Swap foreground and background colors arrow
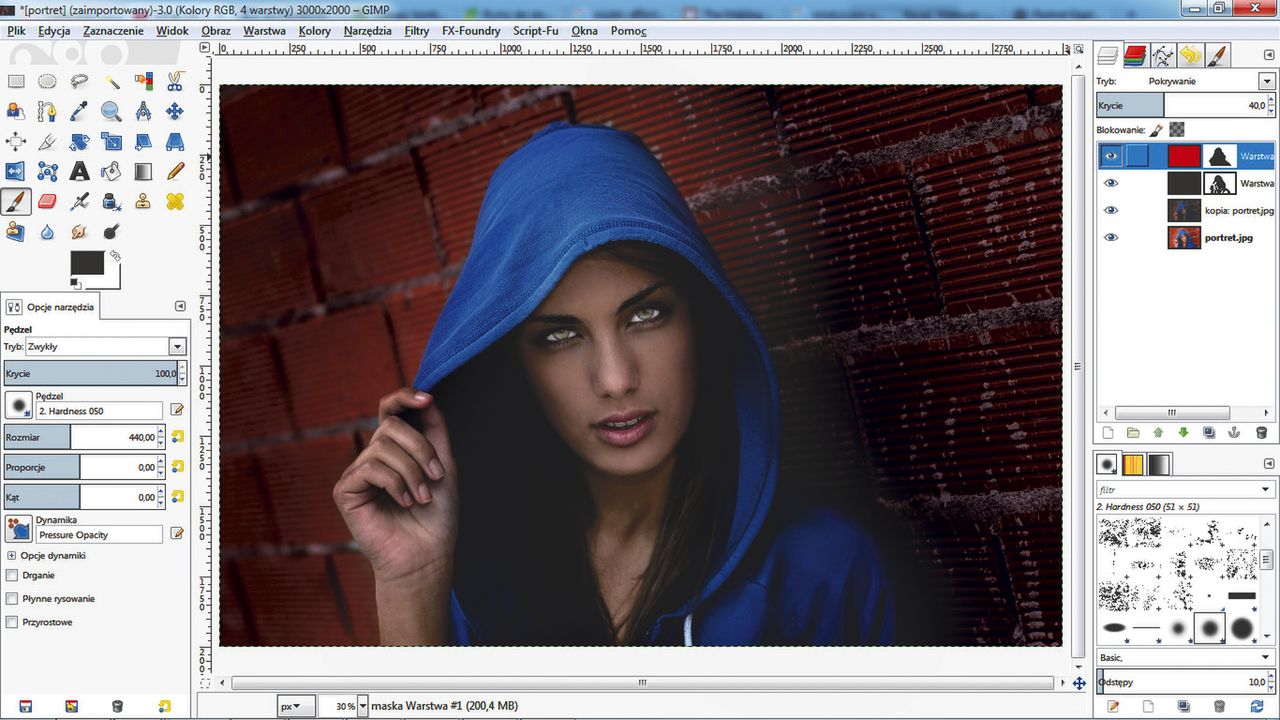This screenshot has width=1280, height=720. point(115,256)
